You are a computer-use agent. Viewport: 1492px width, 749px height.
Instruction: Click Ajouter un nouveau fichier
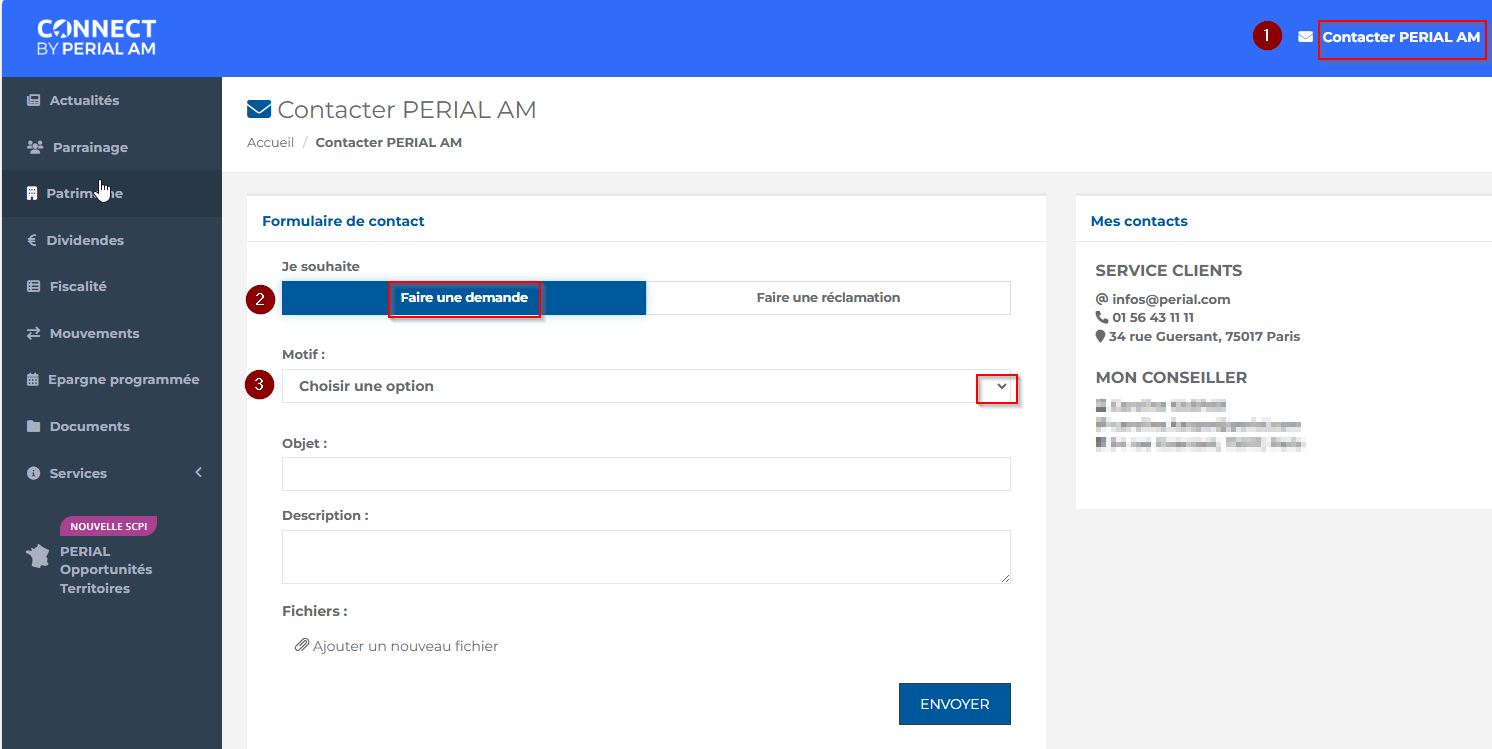tap(405, 646)
